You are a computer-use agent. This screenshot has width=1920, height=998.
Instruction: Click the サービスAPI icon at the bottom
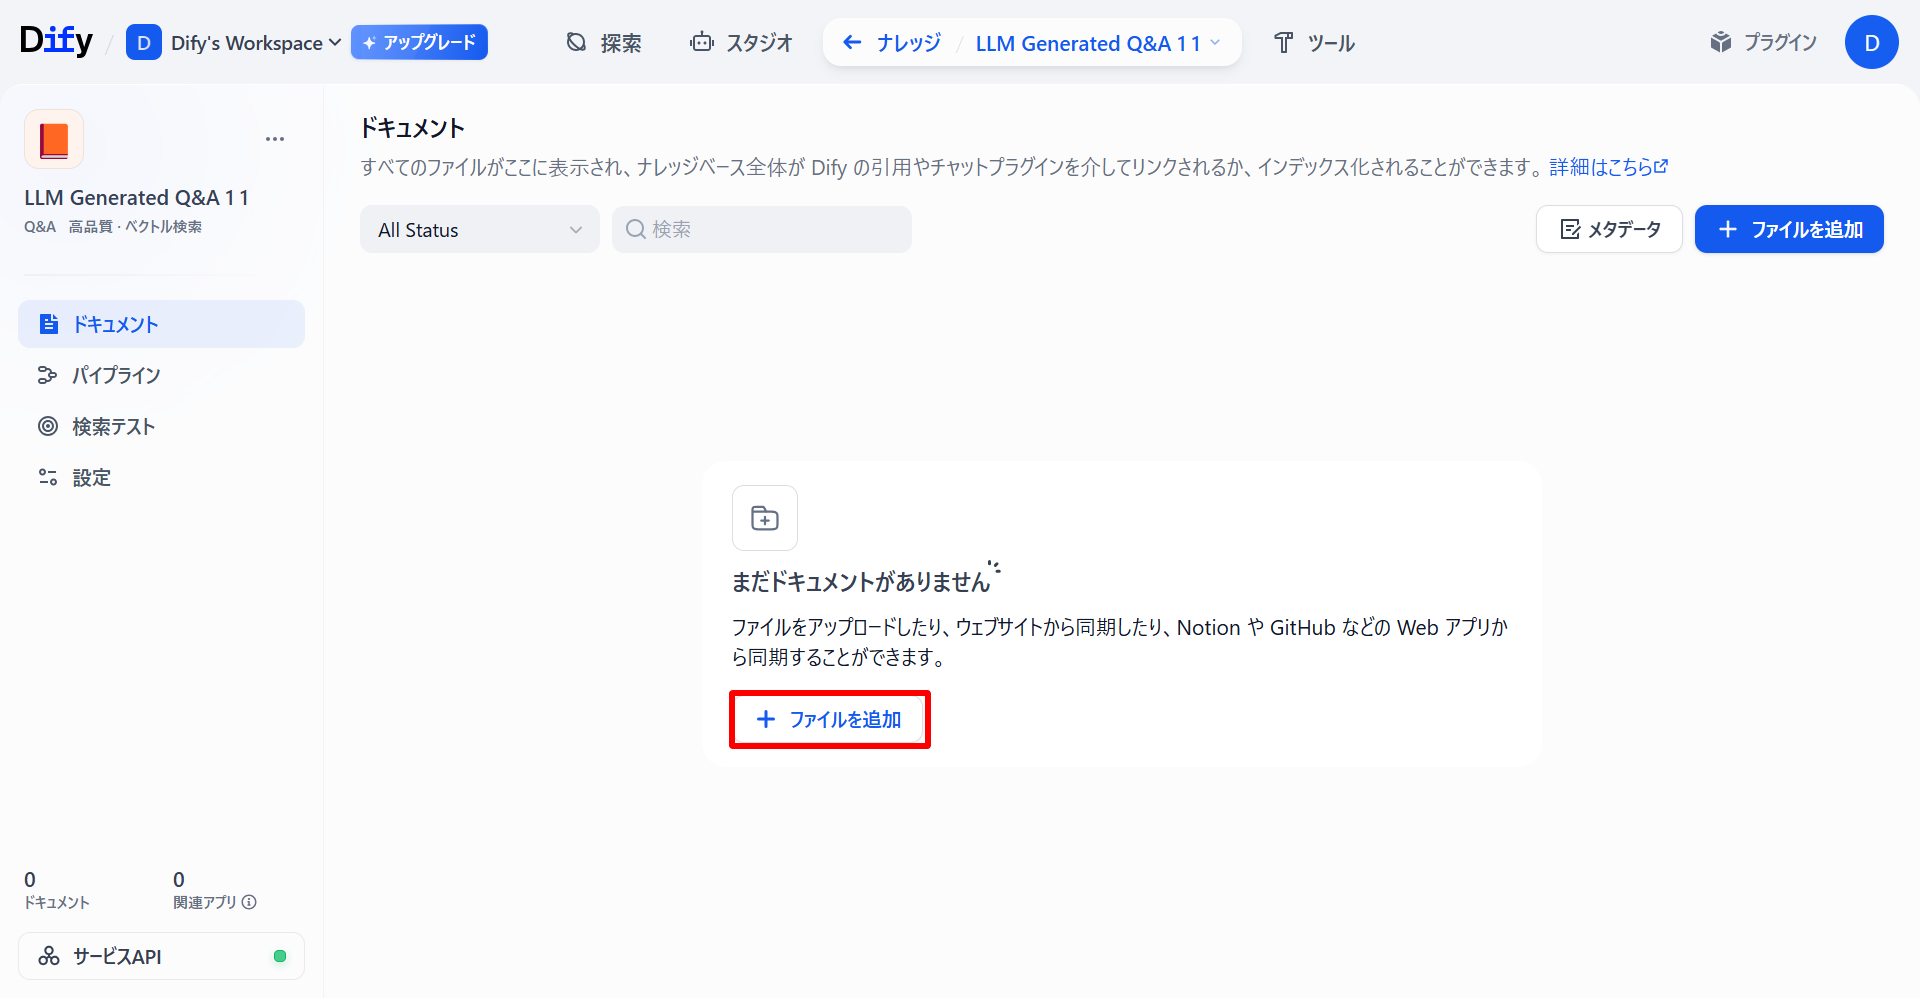click(x=48, y=956)
